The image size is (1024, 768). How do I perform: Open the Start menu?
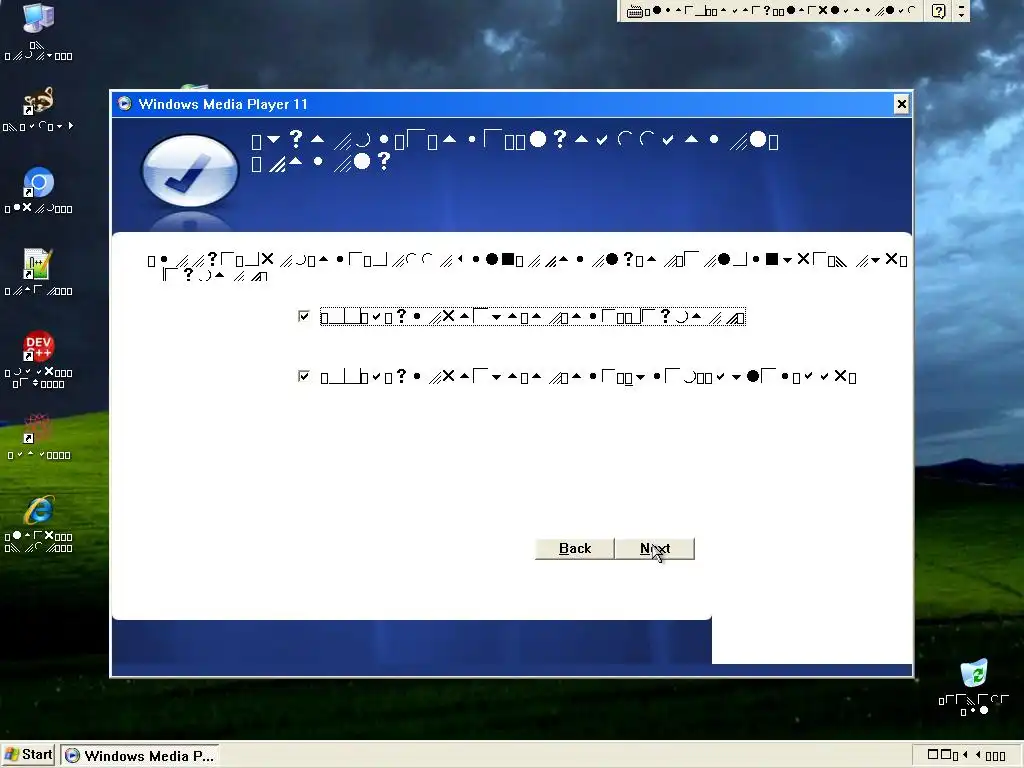pos(29,755)
